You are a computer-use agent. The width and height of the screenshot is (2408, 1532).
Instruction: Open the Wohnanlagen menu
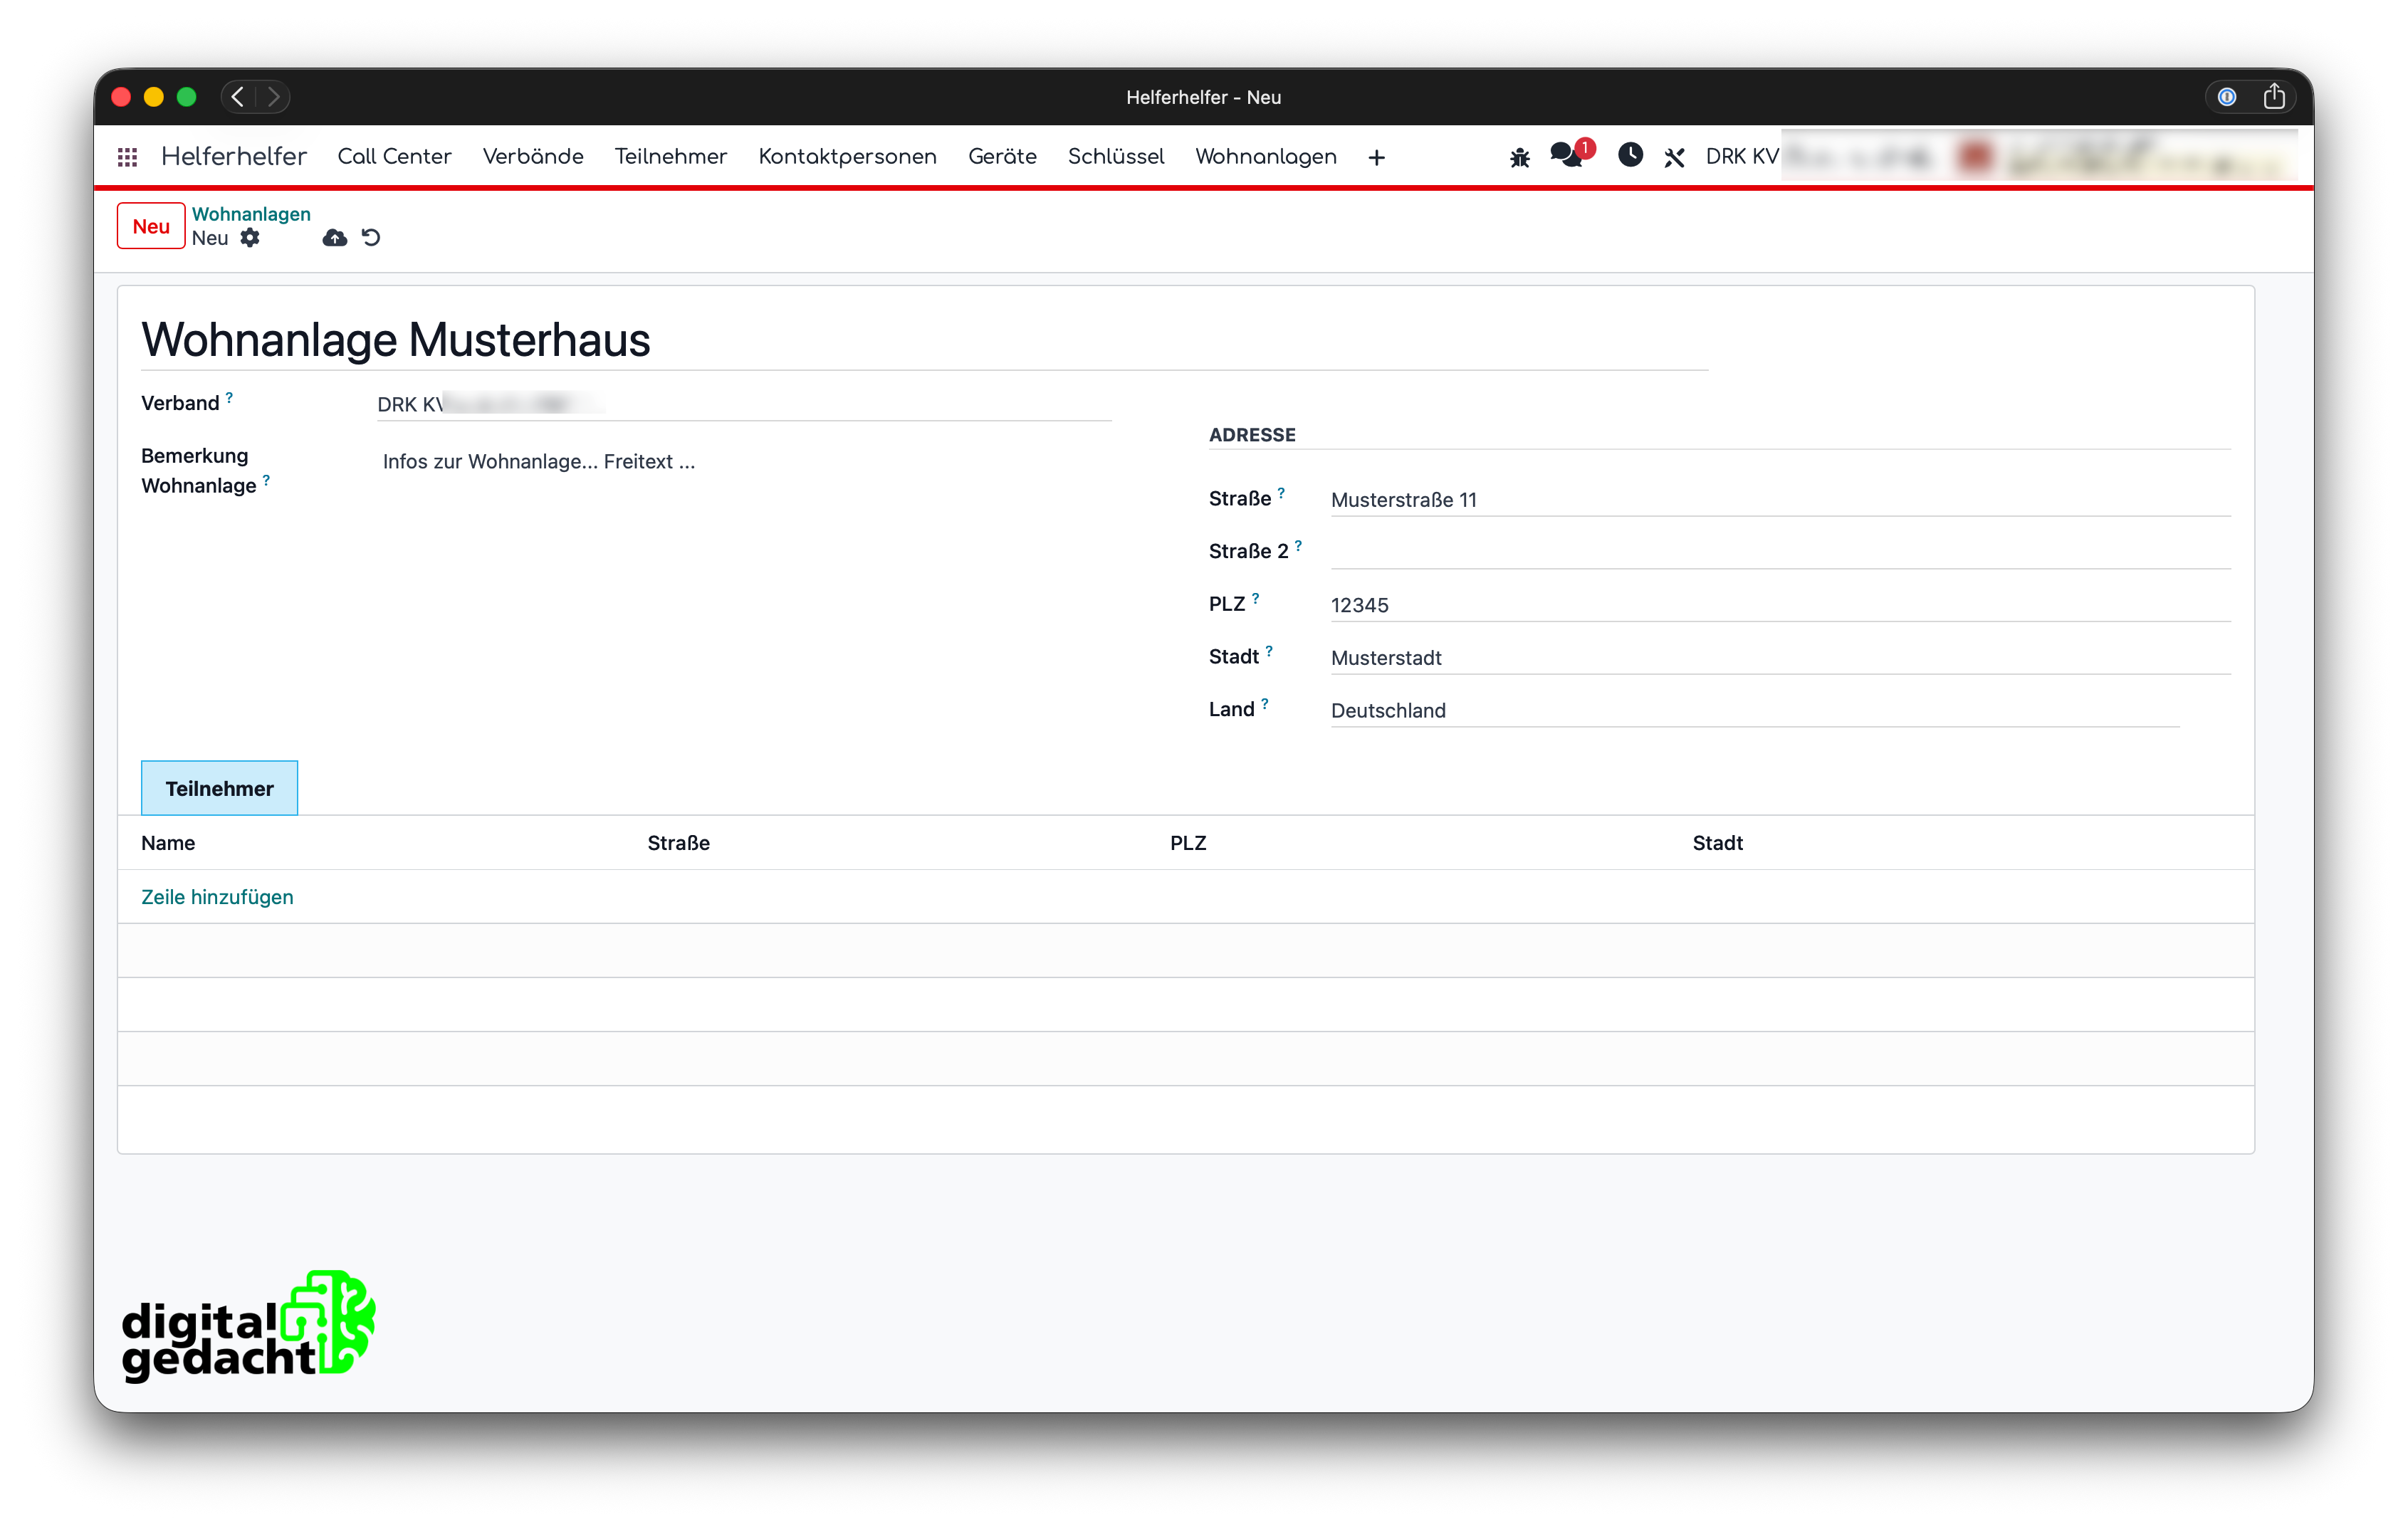[x=1265, y=157]
